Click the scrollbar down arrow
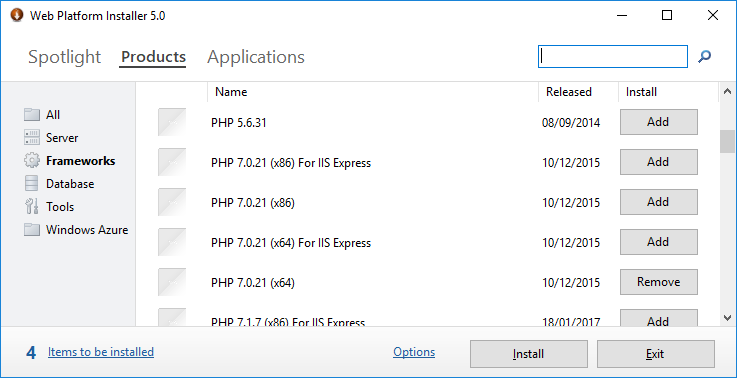 727,318
